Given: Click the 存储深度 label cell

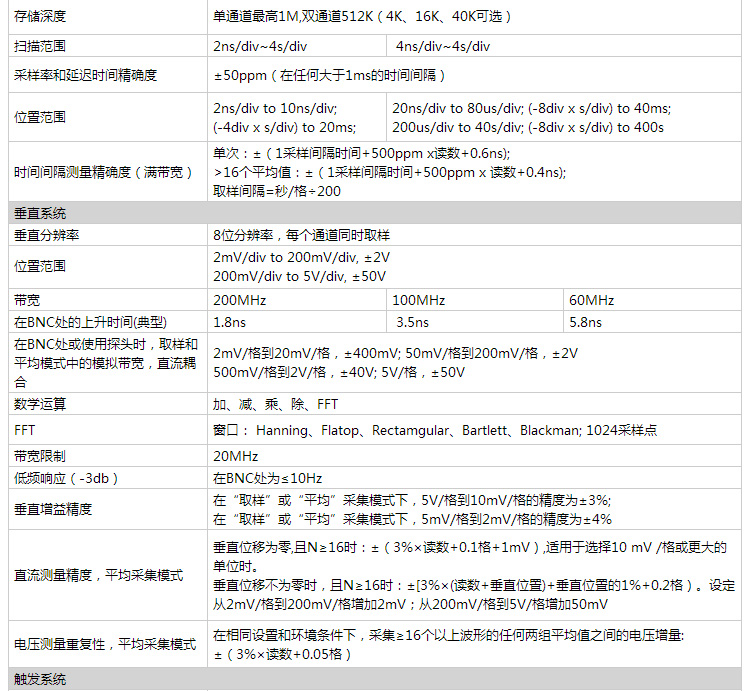Looking at the screenshot, I should point(42,17).
